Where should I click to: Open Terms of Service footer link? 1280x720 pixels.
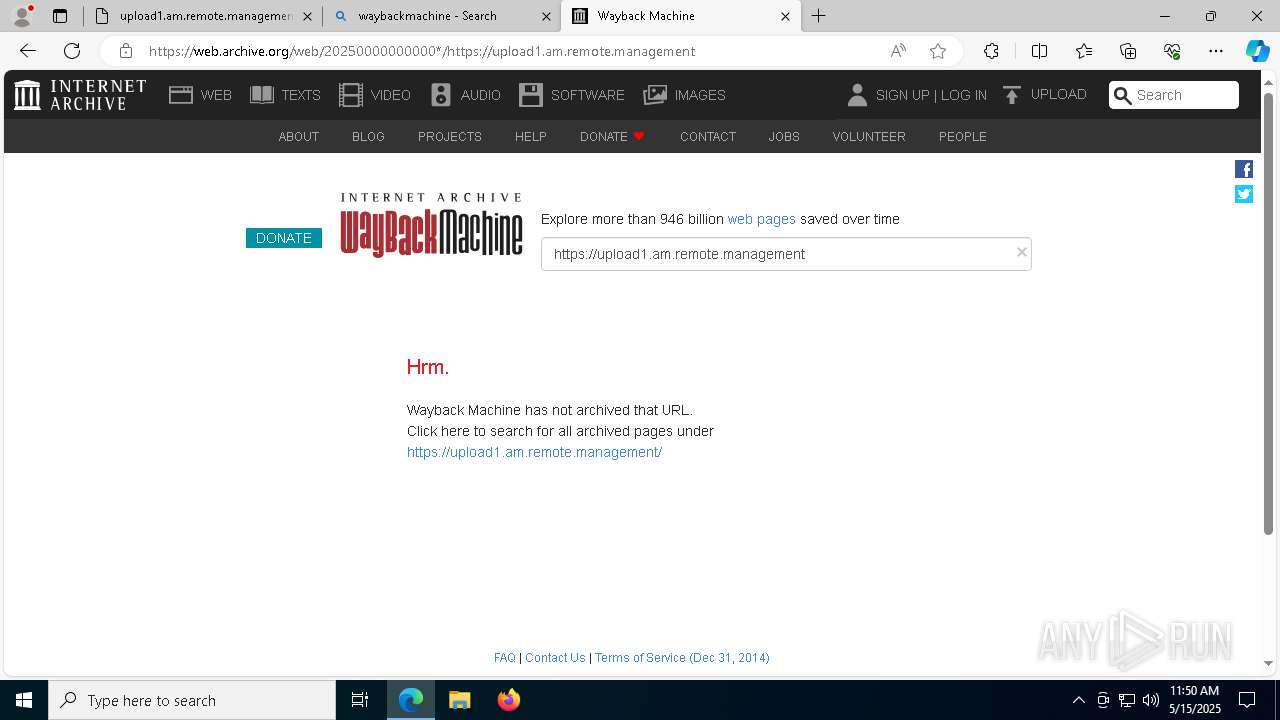tap(682, 657)
